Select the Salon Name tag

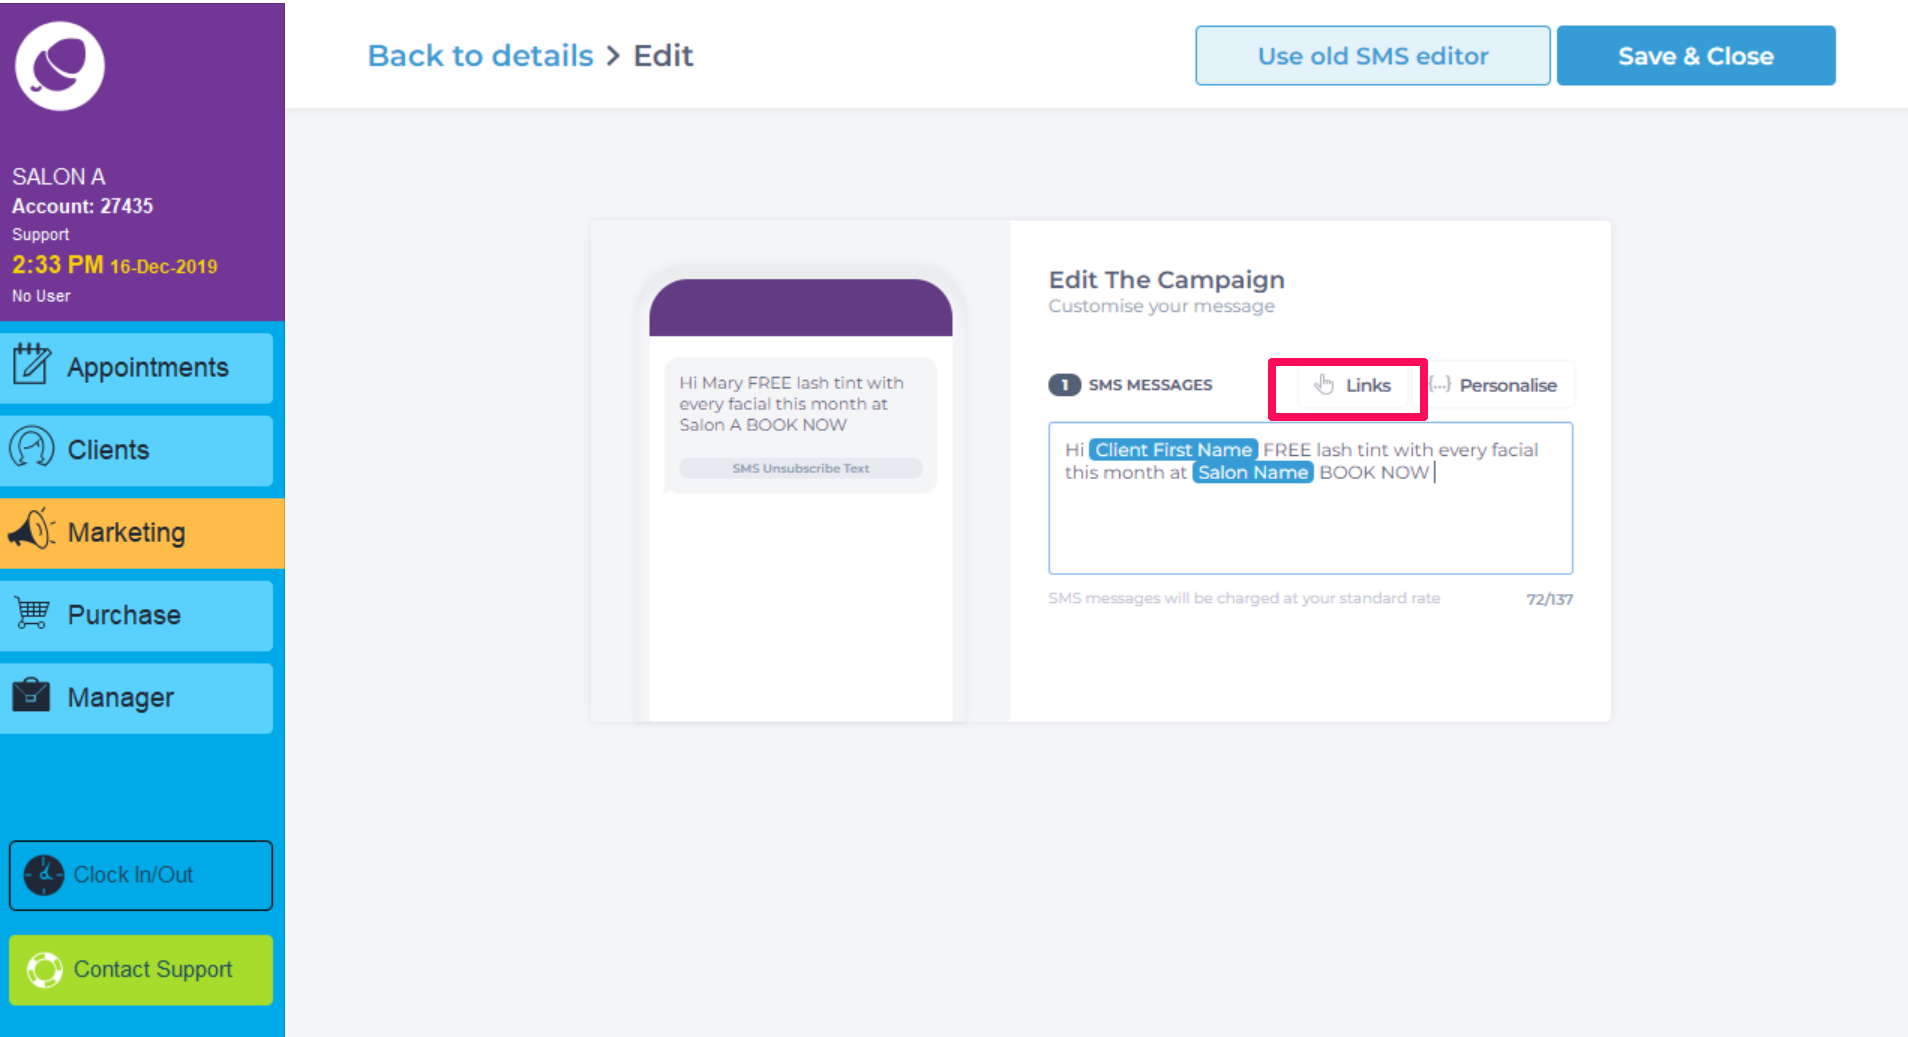point(1253,472)
